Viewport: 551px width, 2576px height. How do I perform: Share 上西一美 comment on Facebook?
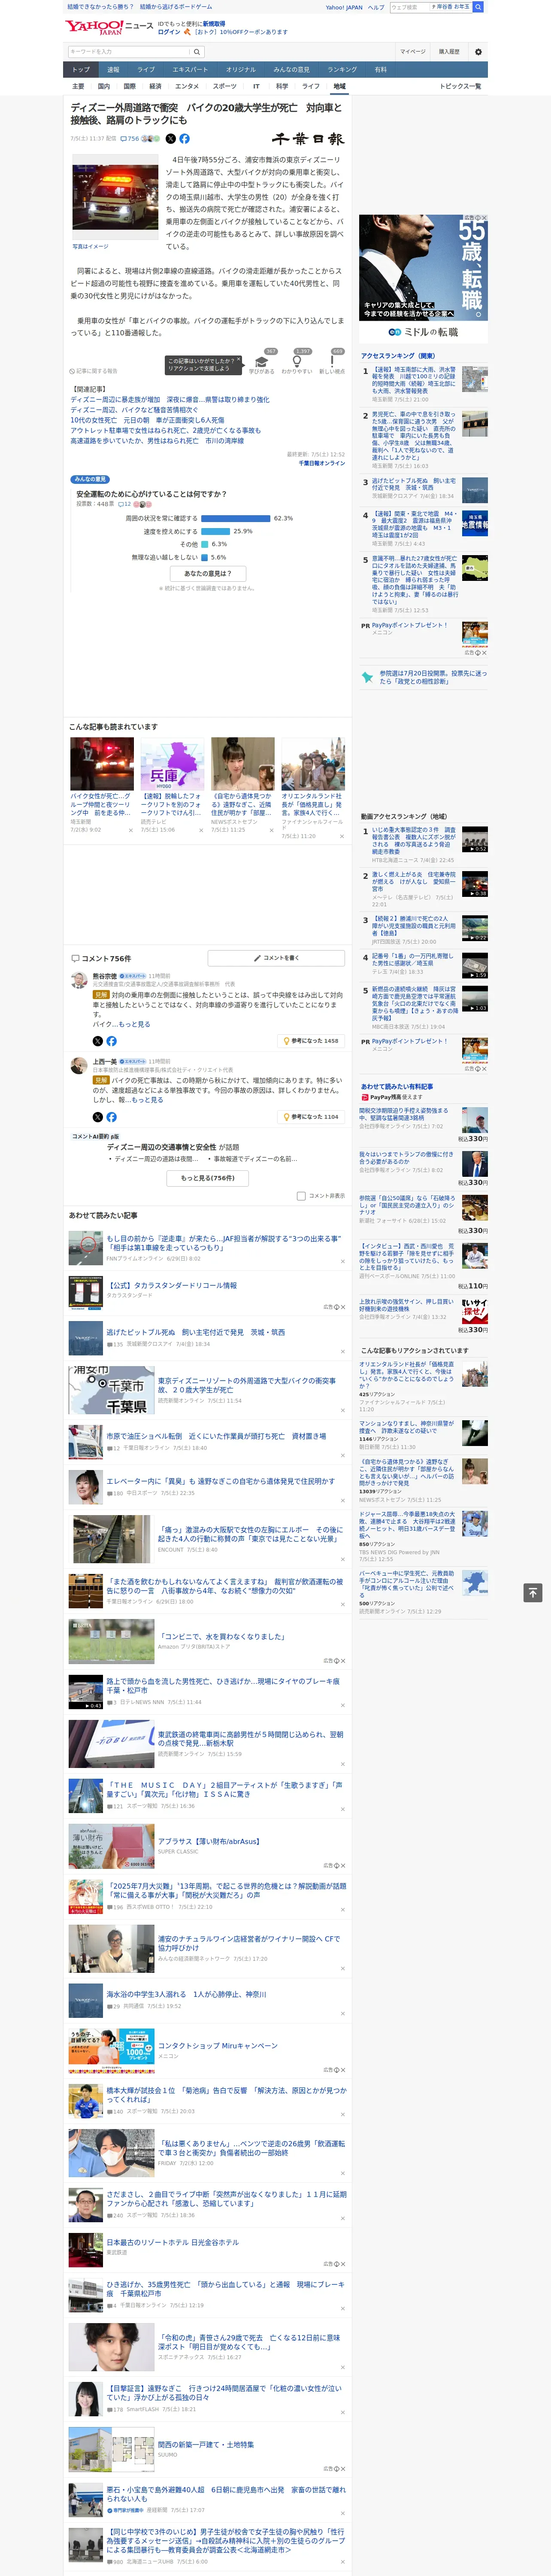pos(111,1117)
